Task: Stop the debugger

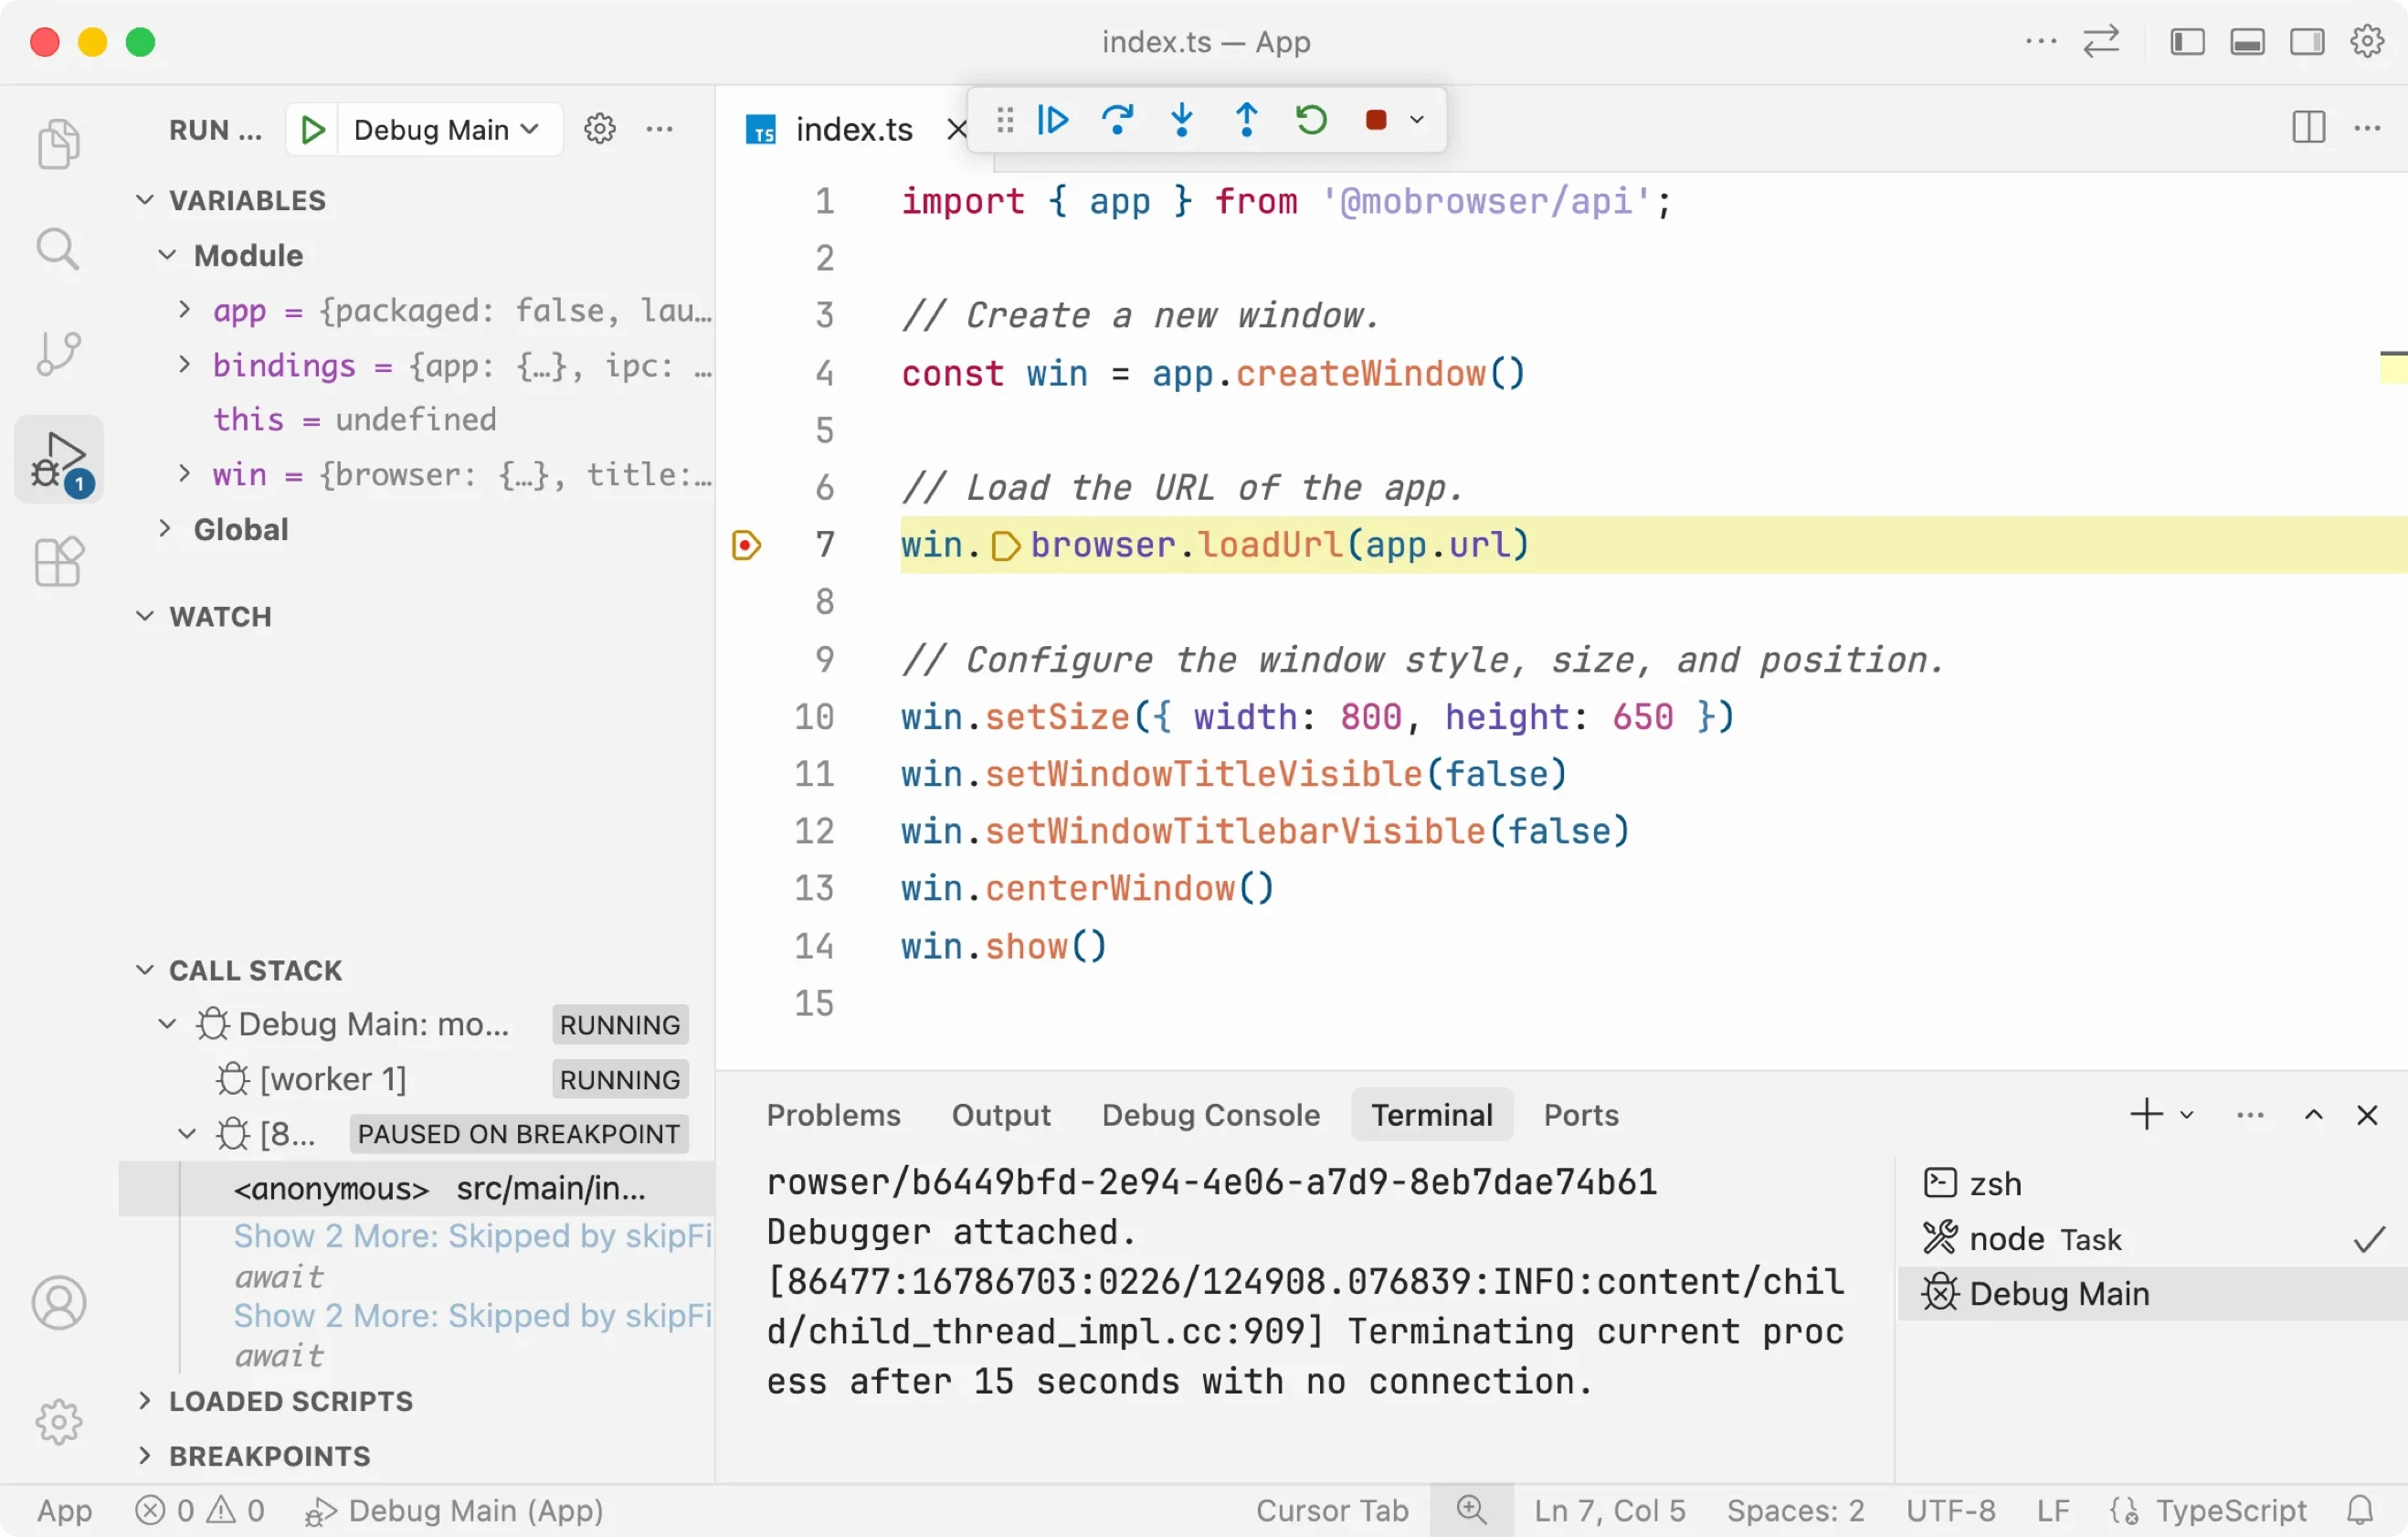Action: (x=1375, y=120)
